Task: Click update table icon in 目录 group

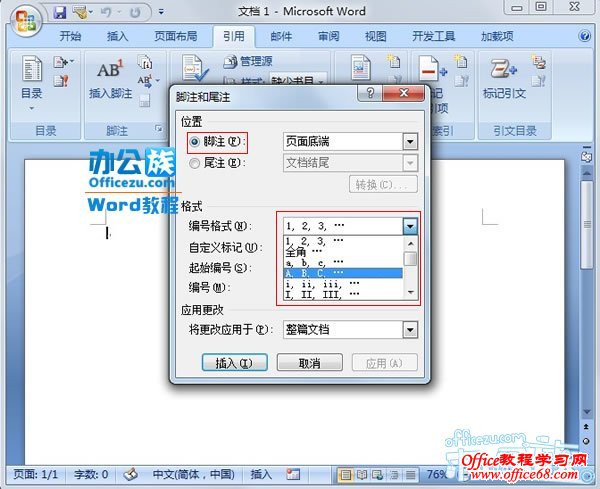Action: [61, 81]
